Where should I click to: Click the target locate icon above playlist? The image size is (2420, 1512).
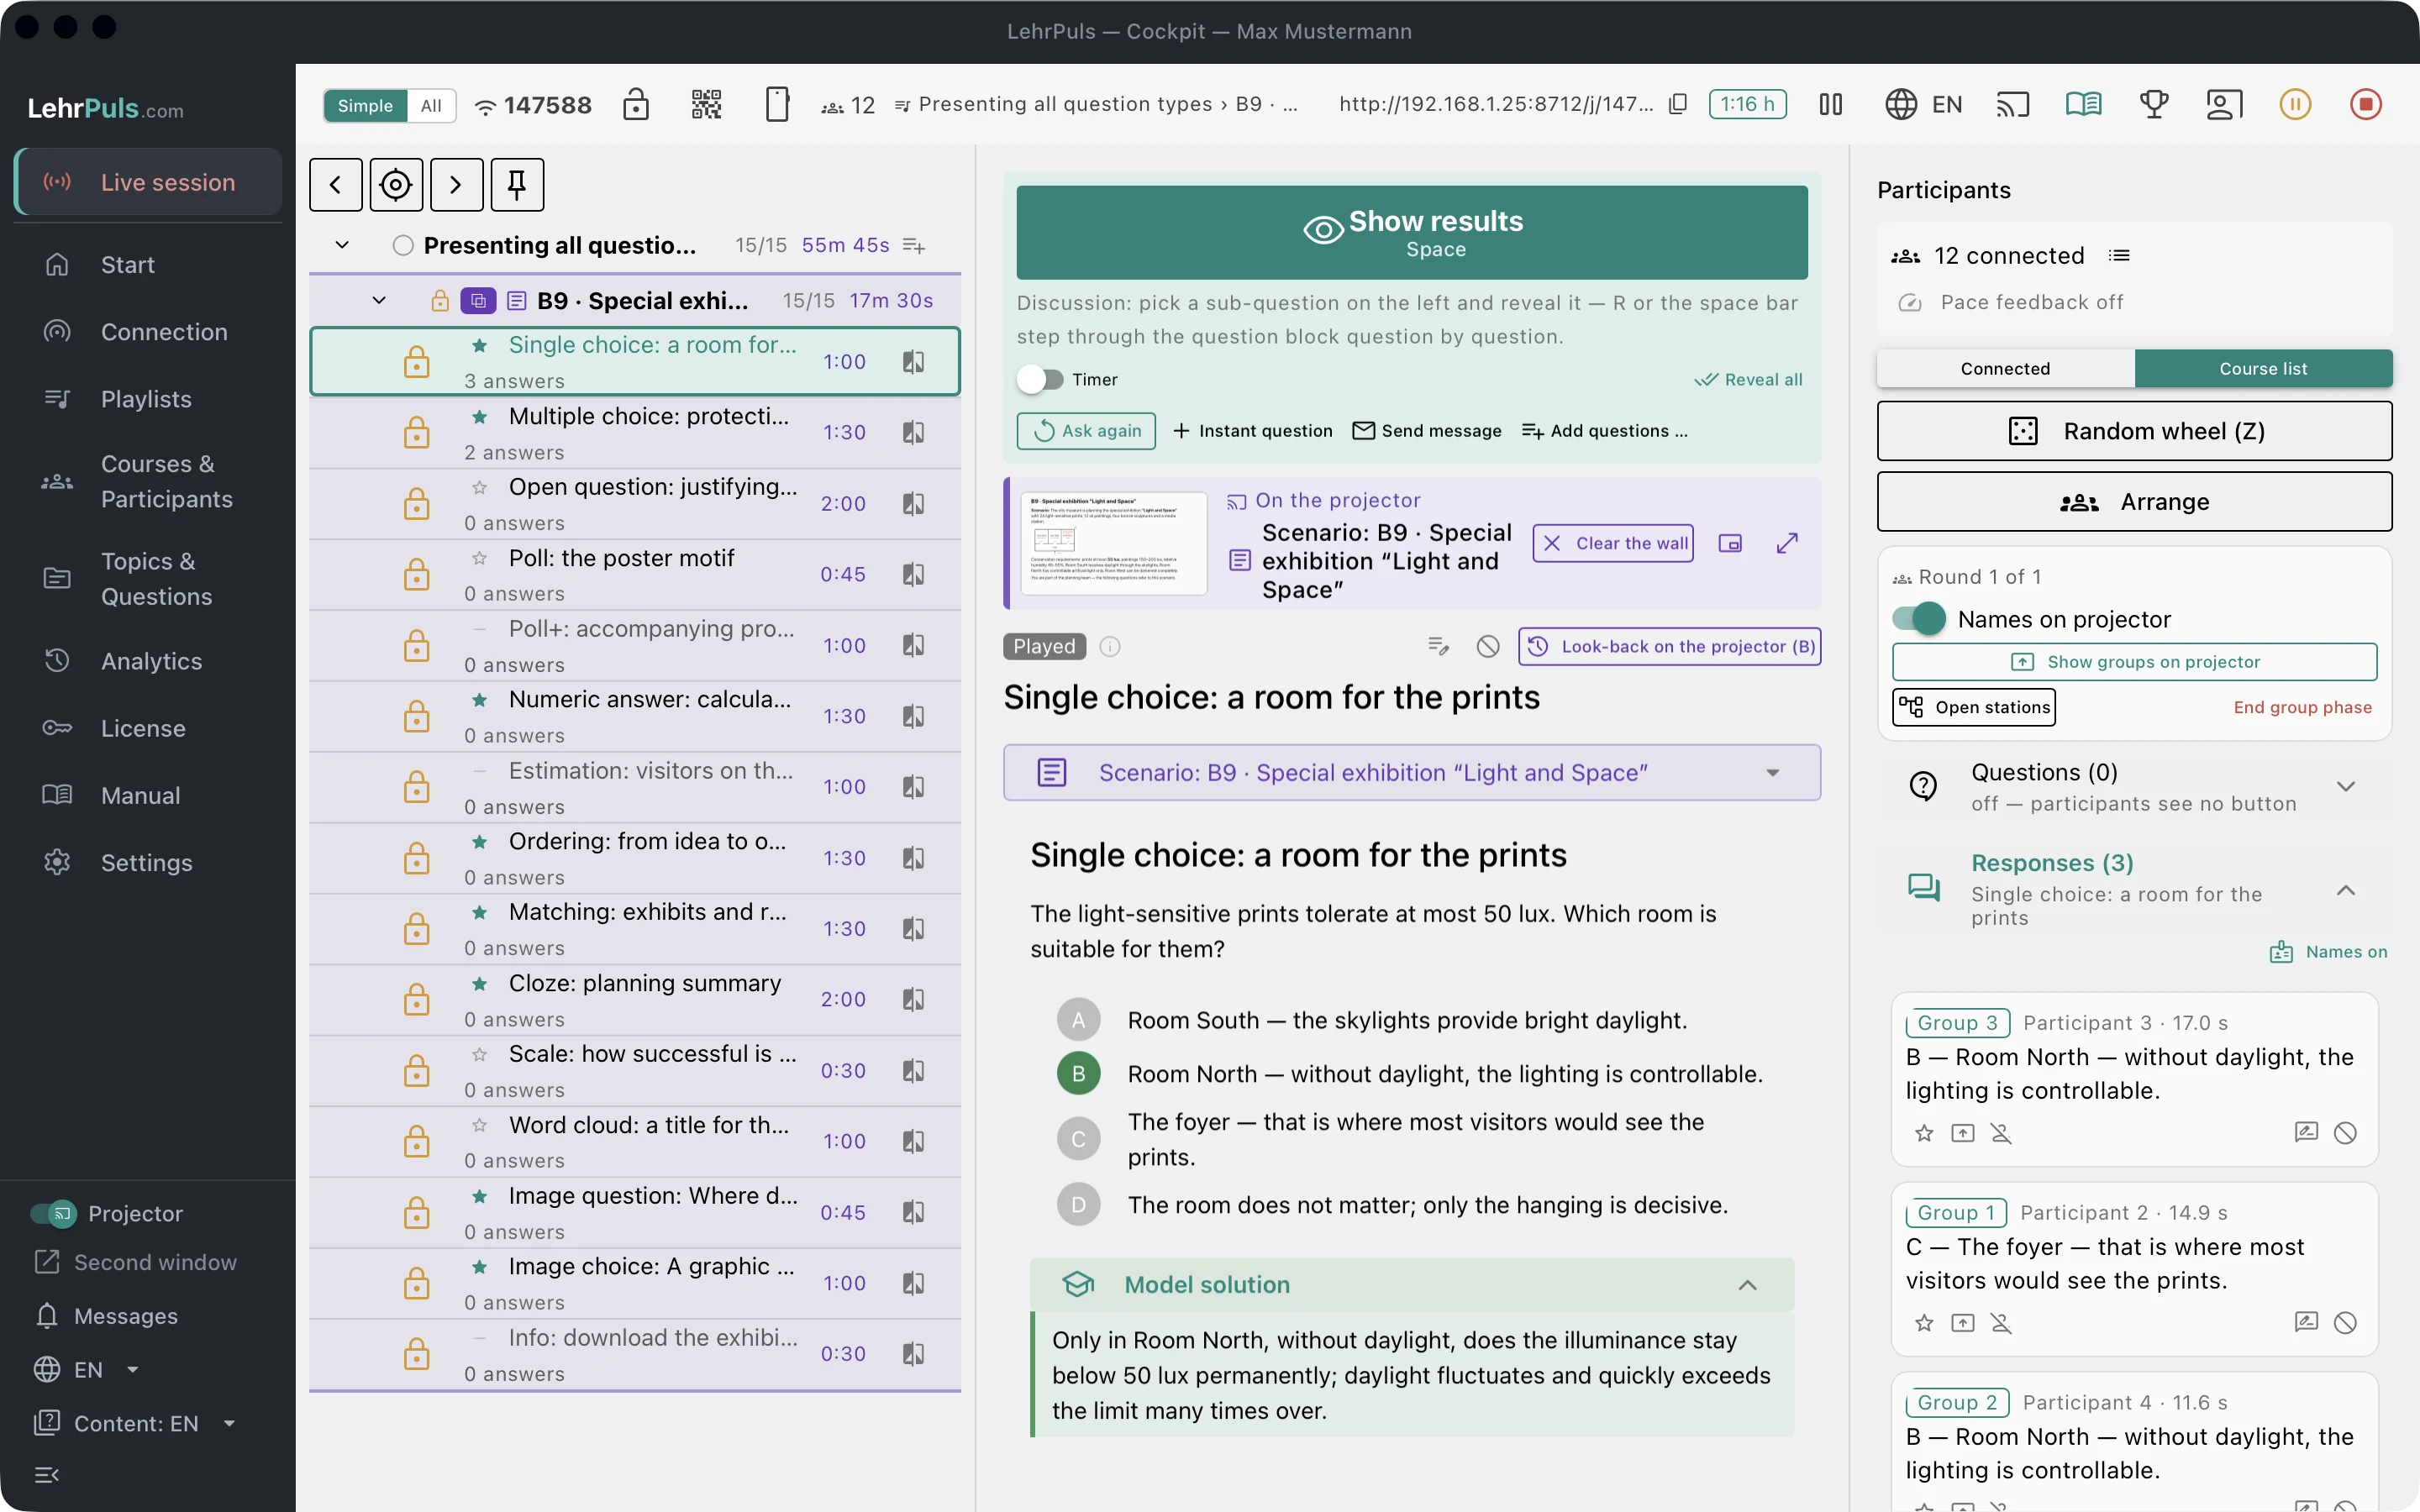tap(396, 185)
